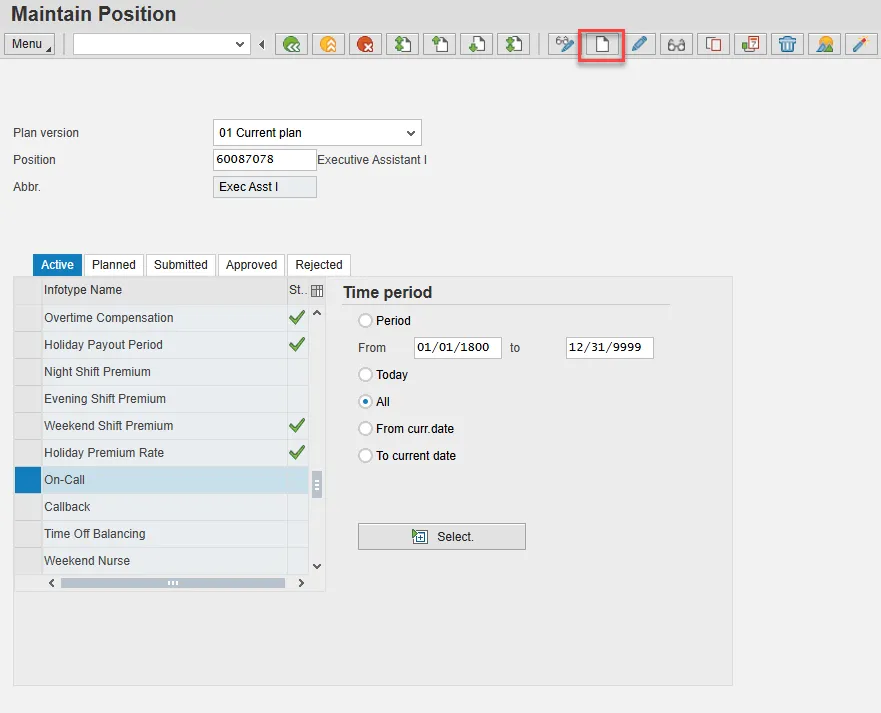881x713 pixels.
Task: Switch to the Submitted tab
Action: coord(181,265)
